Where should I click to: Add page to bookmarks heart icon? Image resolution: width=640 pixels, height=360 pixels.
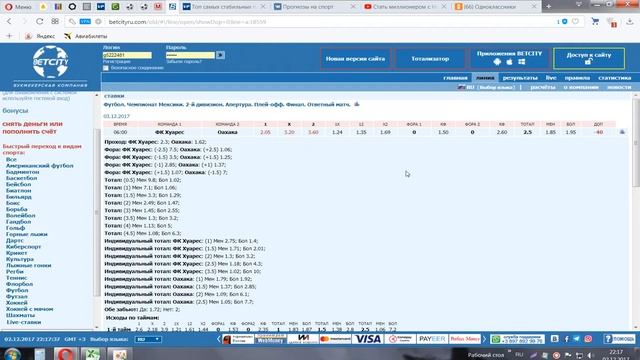(x=576, y=21)
